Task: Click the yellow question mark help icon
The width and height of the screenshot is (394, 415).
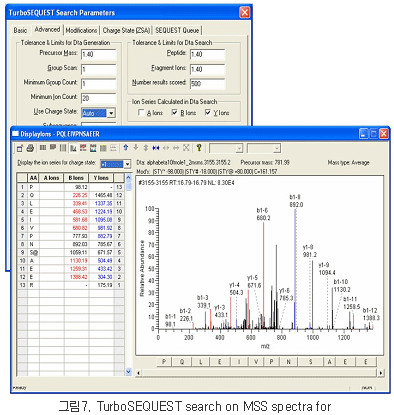Action: [199, 148]
